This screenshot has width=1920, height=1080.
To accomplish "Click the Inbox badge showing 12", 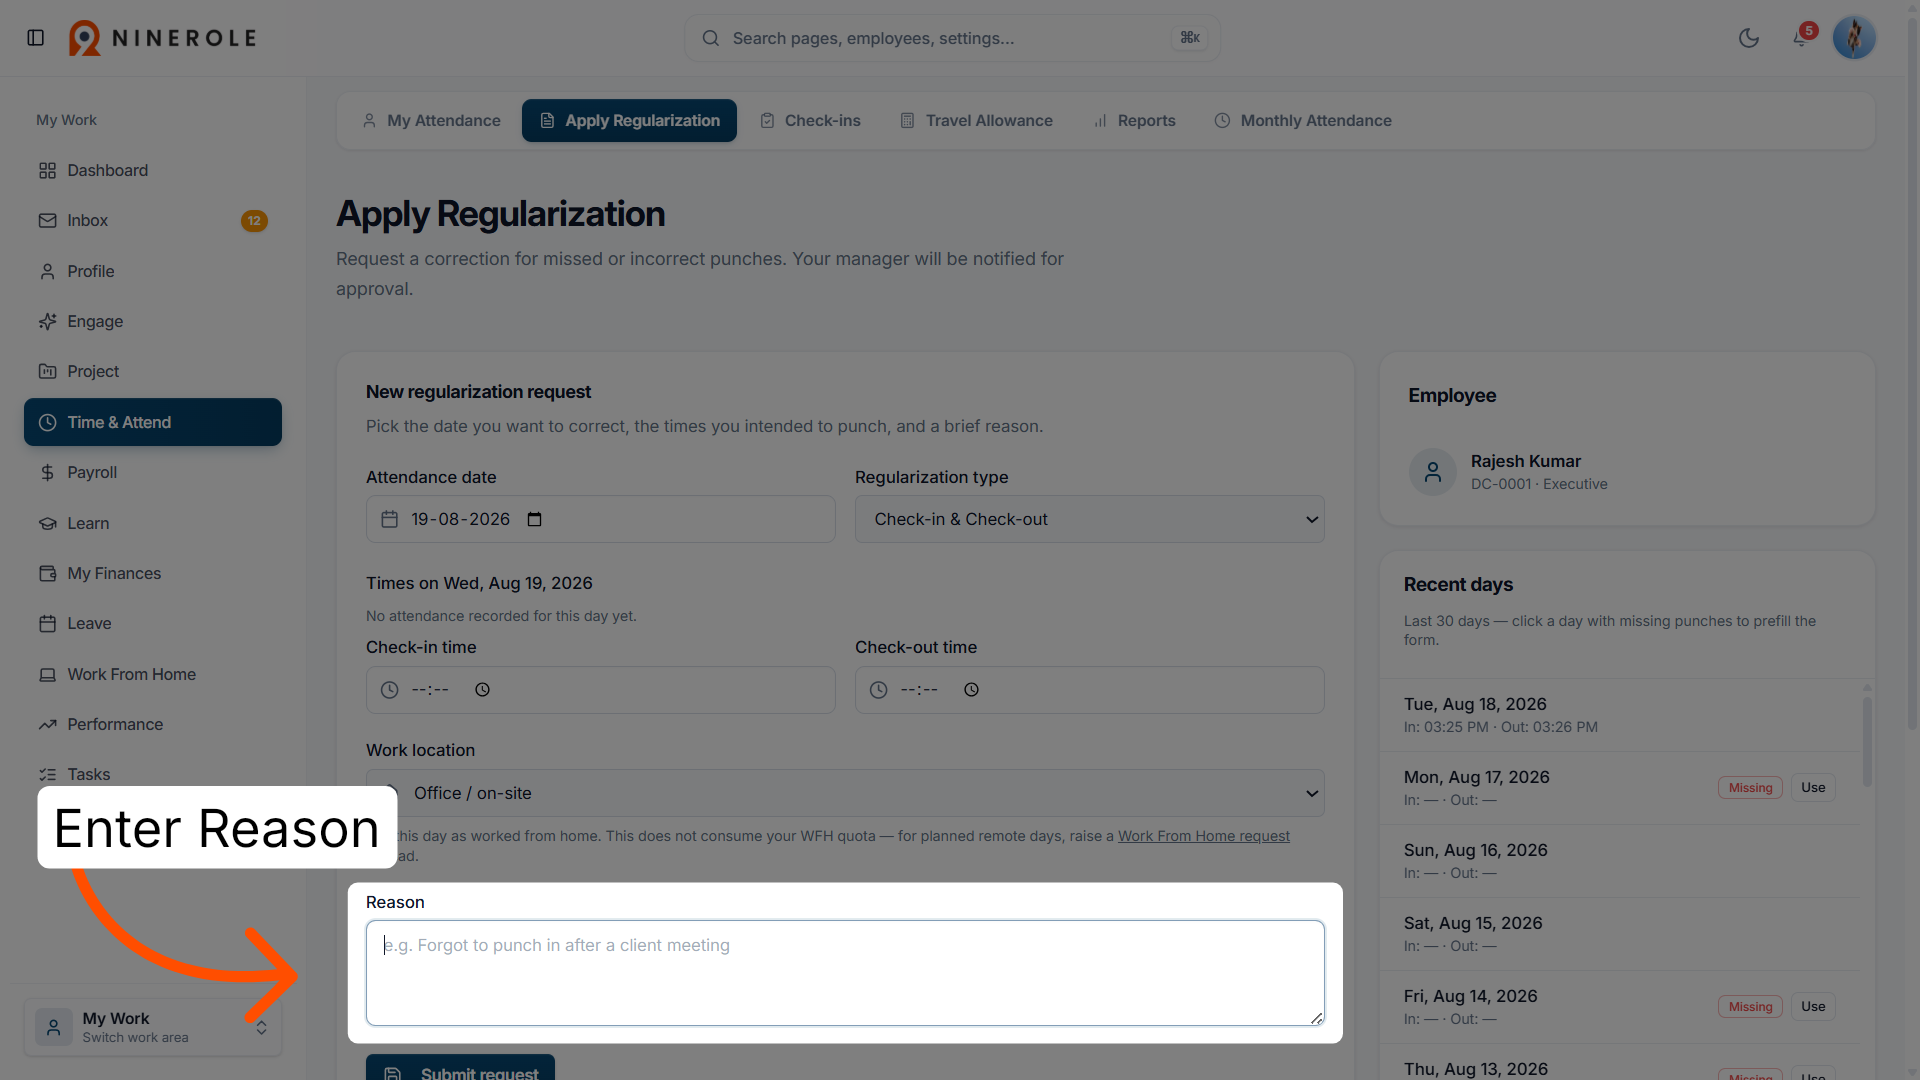I will click(x=254, y=221).
